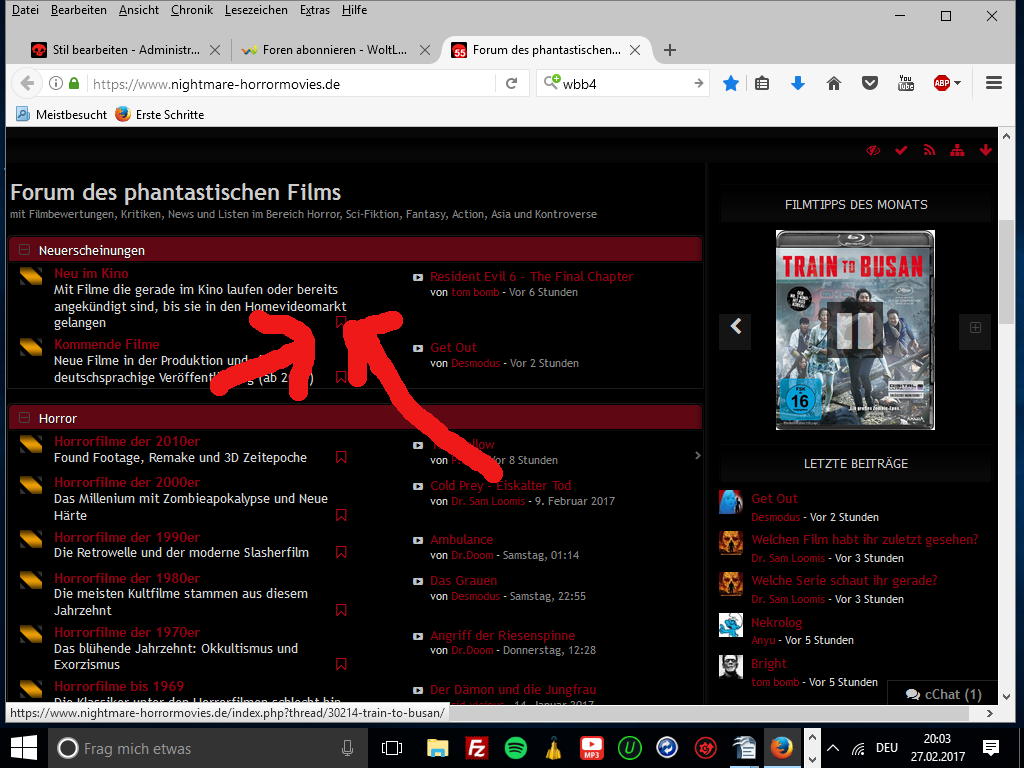Open the Lesezeichen menu
1024x768 pixels.
click(256, 10)
